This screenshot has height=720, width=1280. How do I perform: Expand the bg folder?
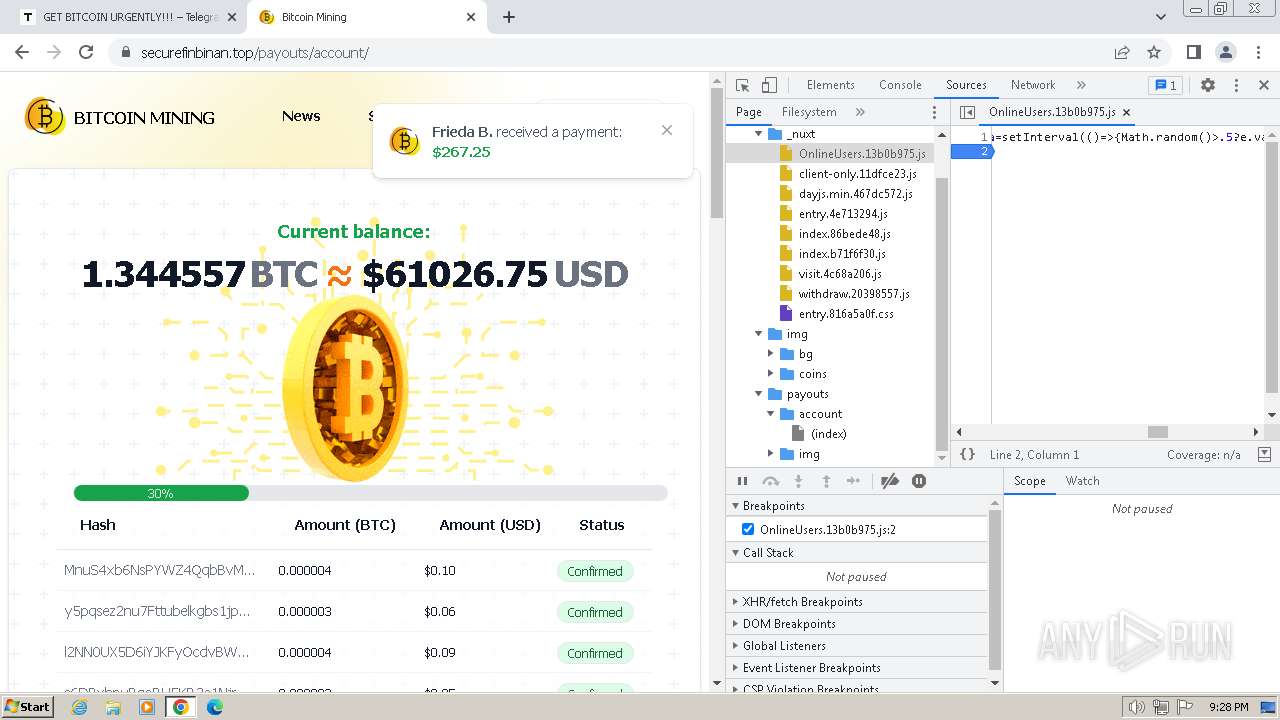click(x=771, y=354)
